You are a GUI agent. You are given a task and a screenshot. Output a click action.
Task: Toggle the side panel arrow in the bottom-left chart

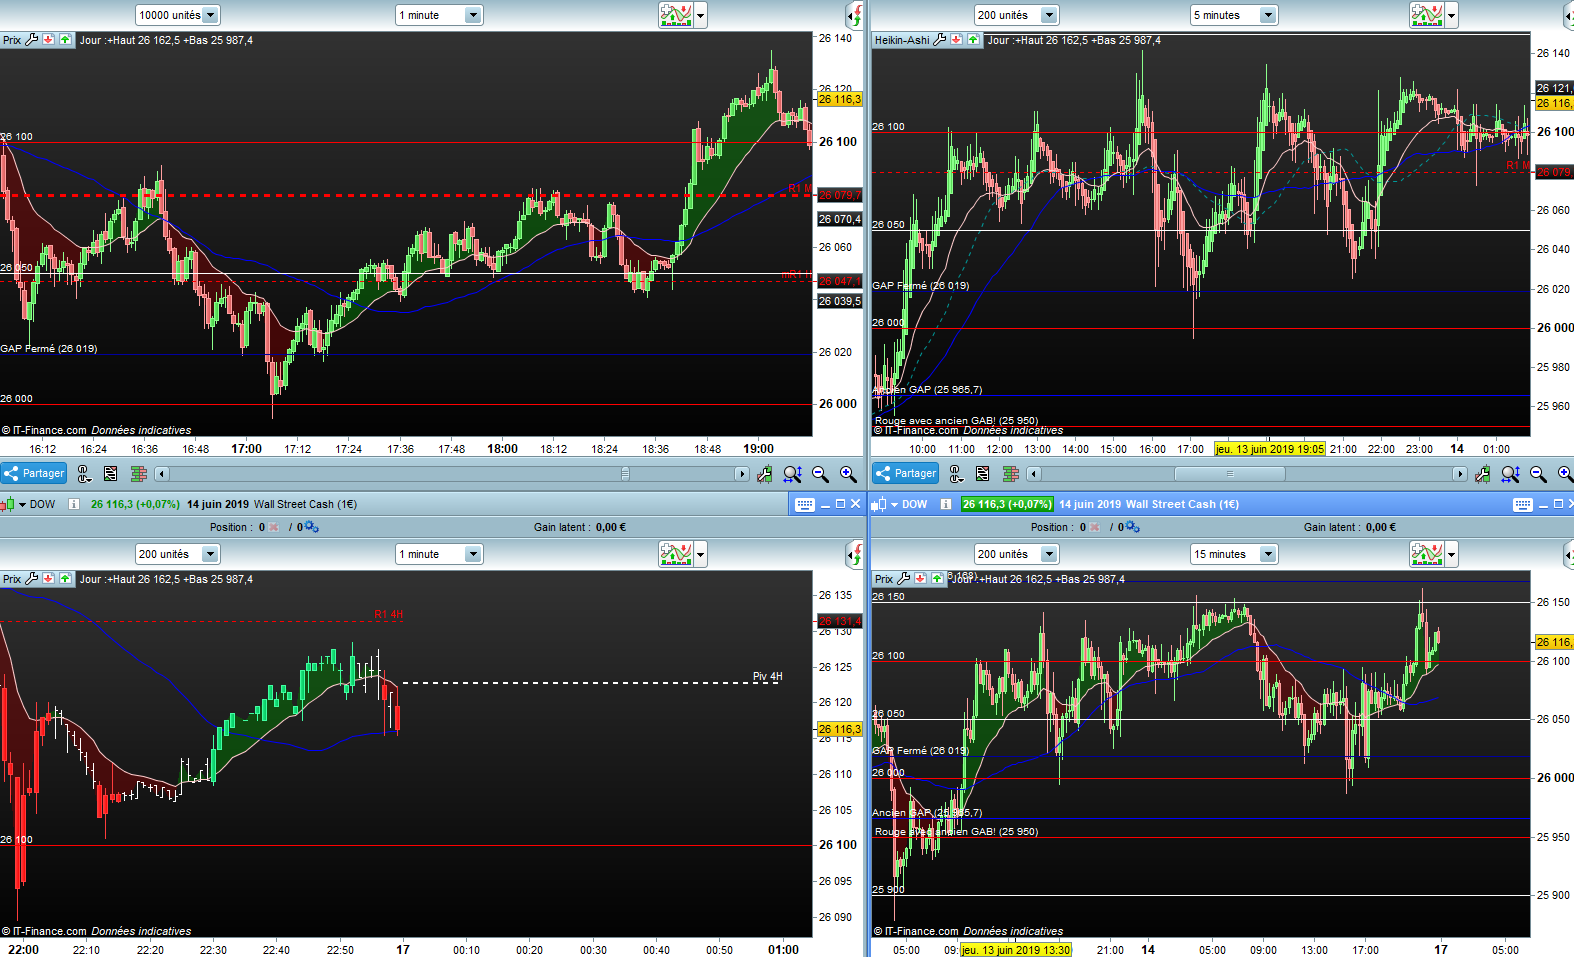click(855, 554)
